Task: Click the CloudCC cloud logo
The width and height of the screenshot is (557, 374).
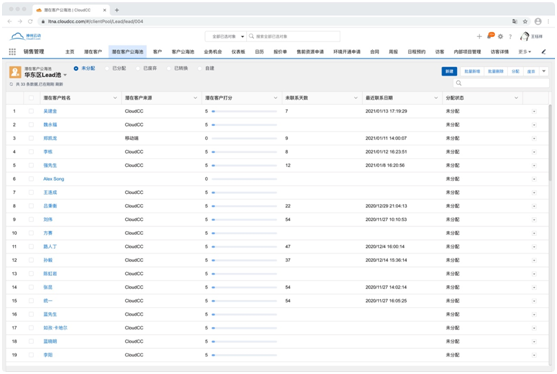Action: [x=25, y=36]
